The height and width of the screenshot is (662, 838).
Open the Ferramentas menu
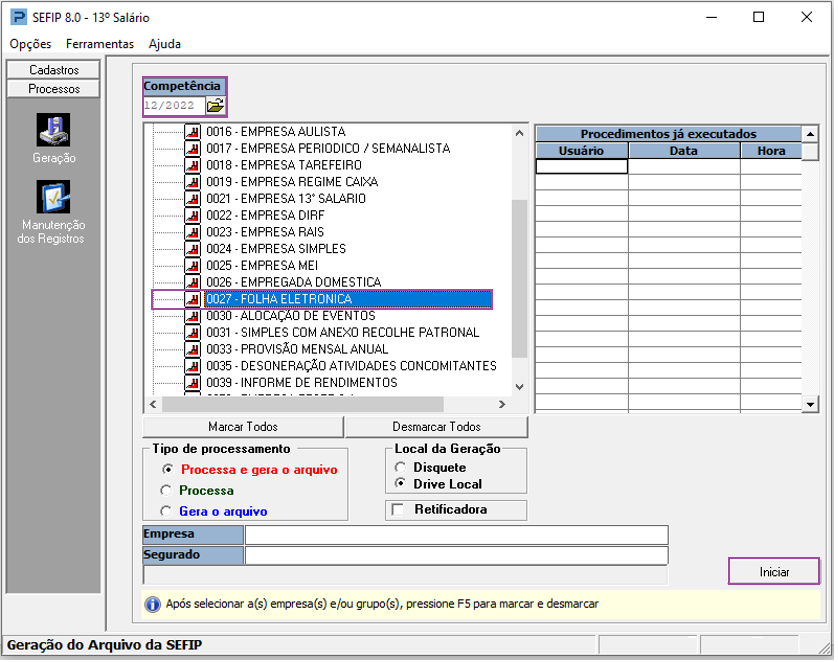[100, 44]
